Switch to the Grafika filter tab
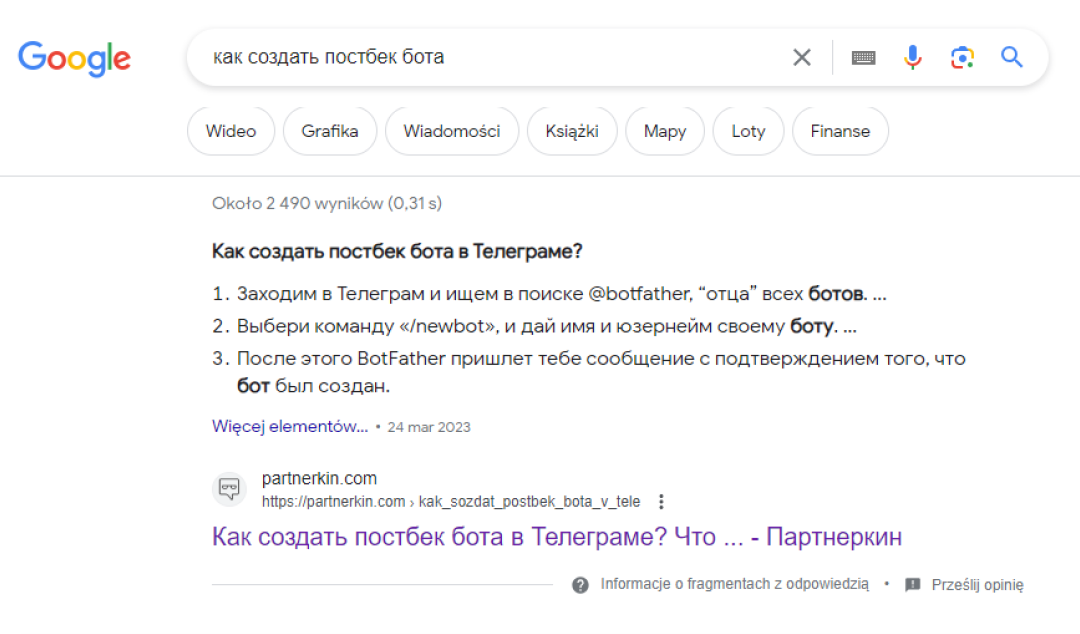The height and width of the screenshot is (634, 1080). [330, 131]
